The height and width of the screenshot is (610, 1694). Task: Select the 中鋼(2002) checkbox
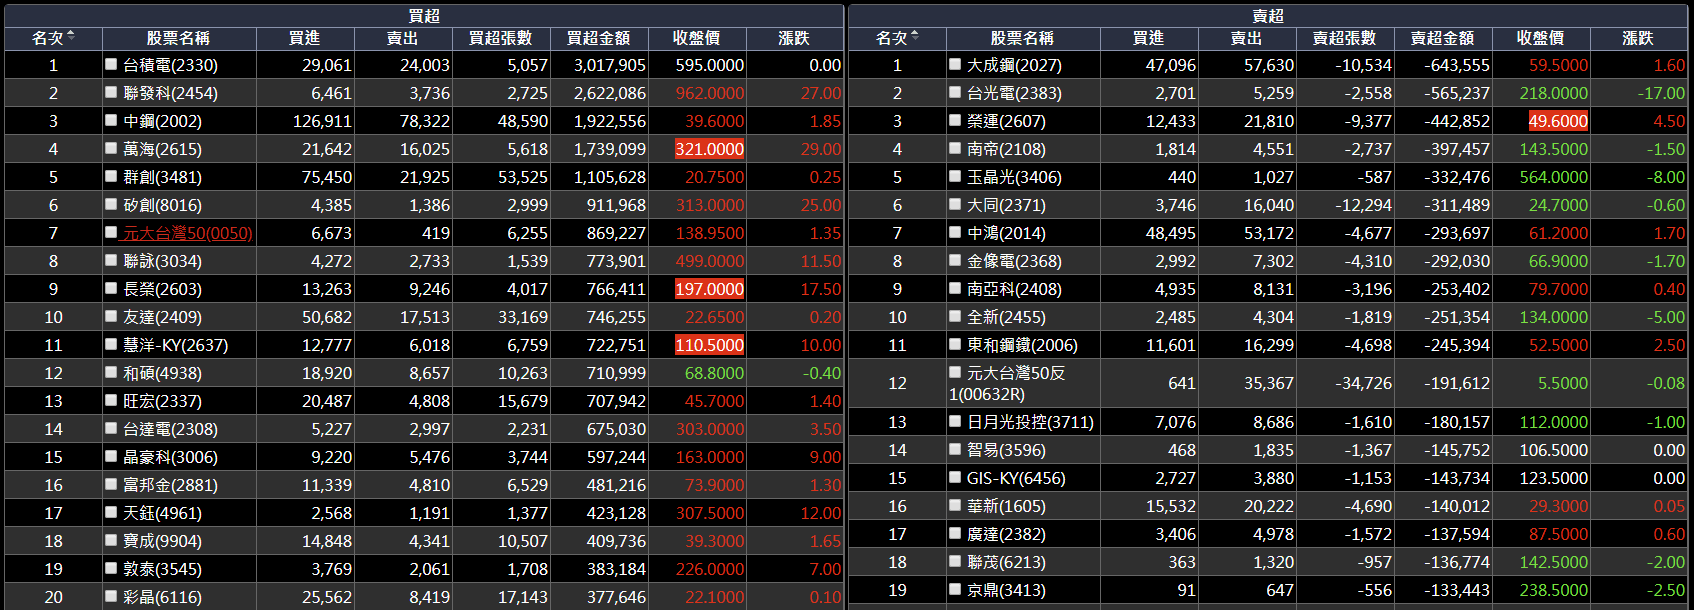[111, 120]
